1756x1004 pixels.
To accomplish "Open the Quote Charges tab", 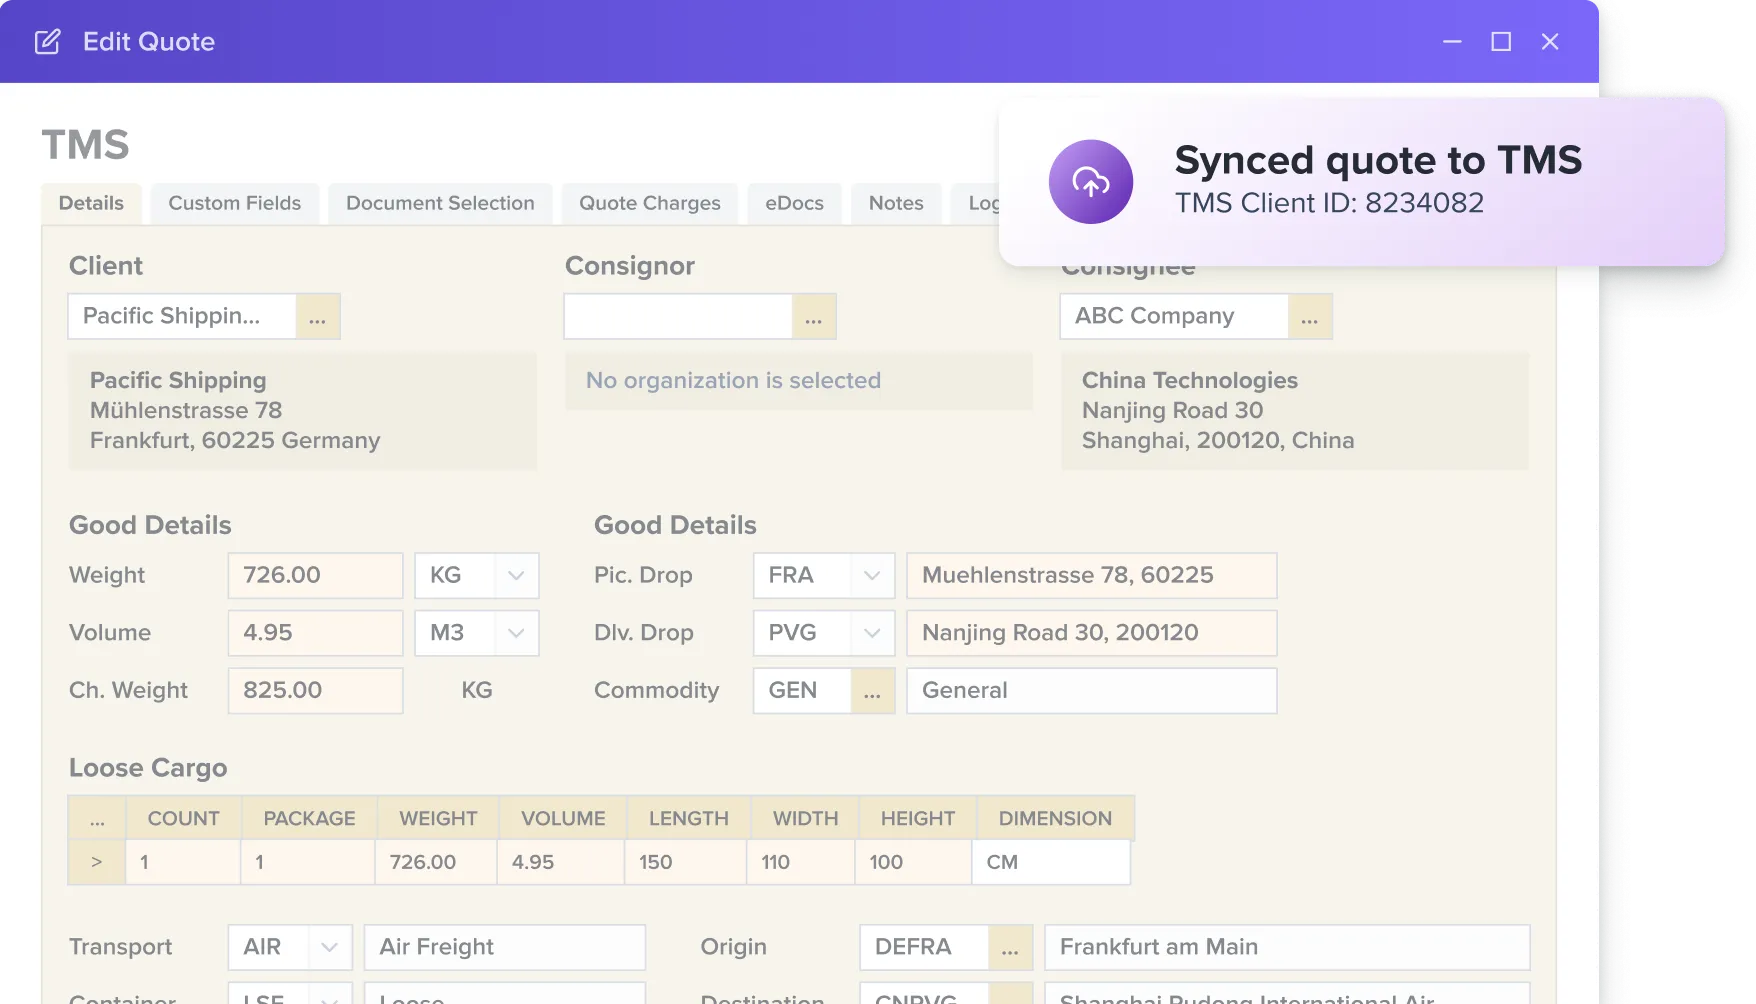I will pos(650,203).
